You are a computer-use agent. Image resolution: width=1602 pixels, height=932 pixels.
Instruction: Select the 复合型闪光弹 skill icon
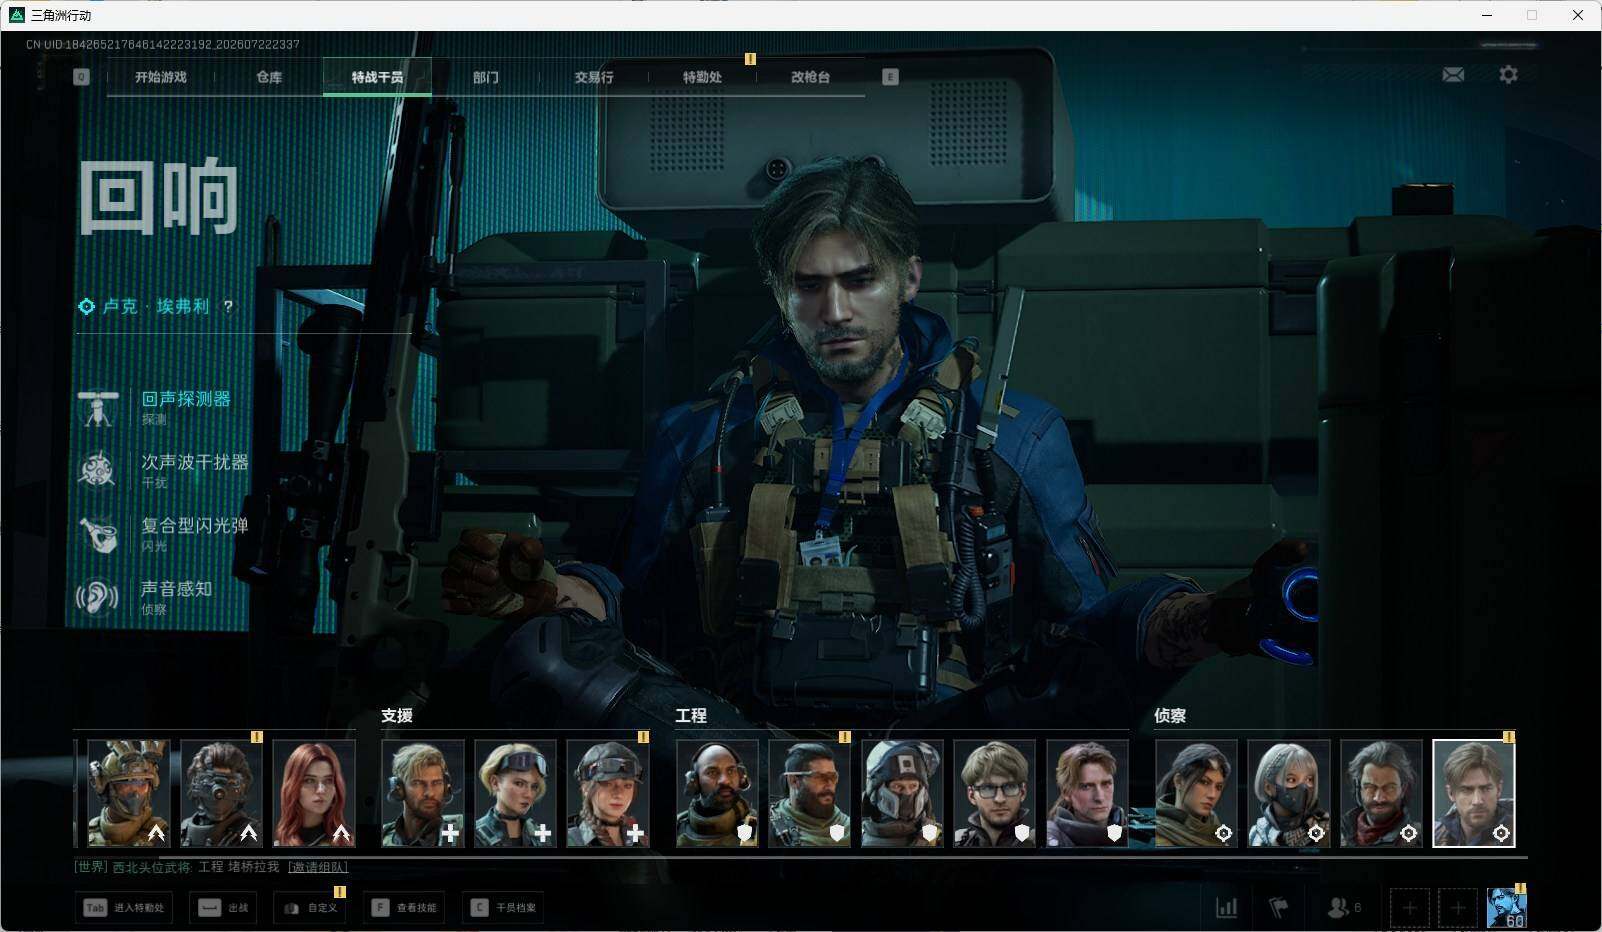(x=98, y=534)
